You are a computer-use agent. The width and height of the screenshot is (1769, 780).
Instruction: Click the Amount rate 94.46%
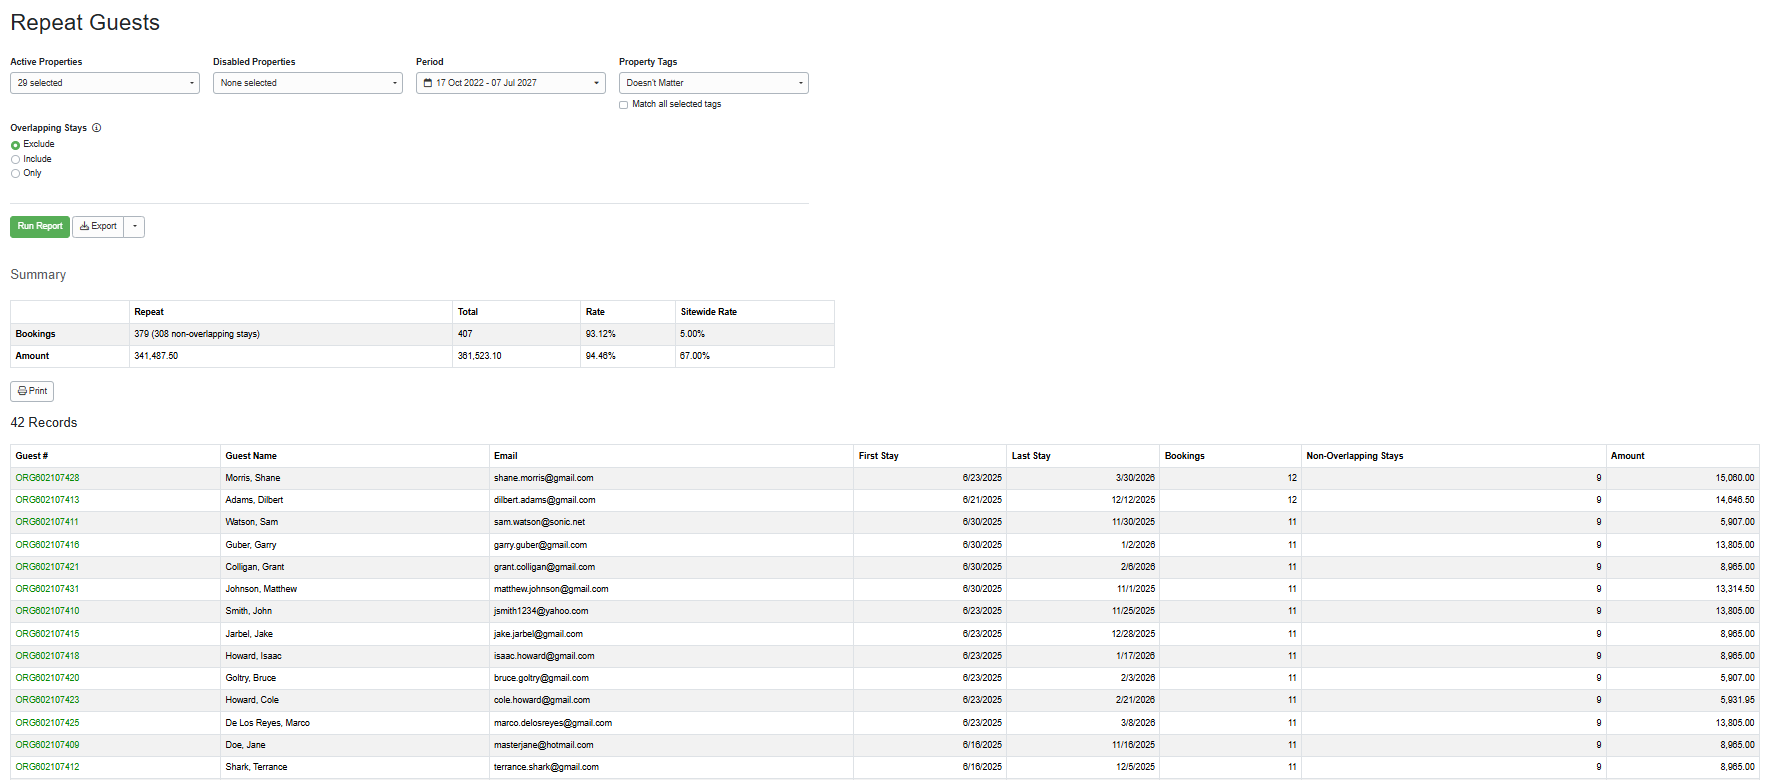(601, 356)
